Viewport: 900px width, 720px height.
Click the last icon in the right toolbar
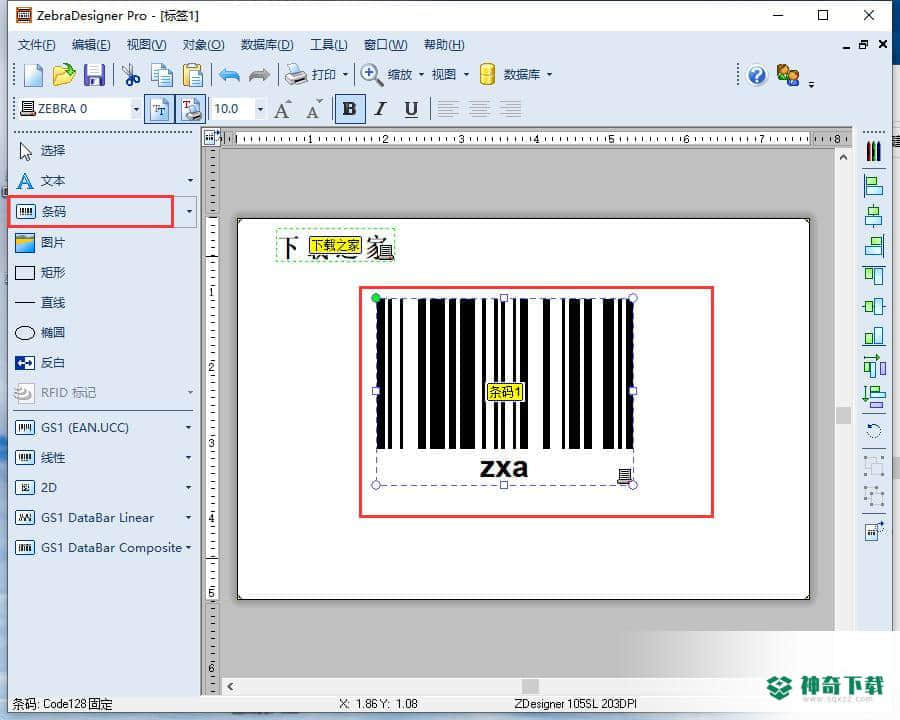point(874,532)
